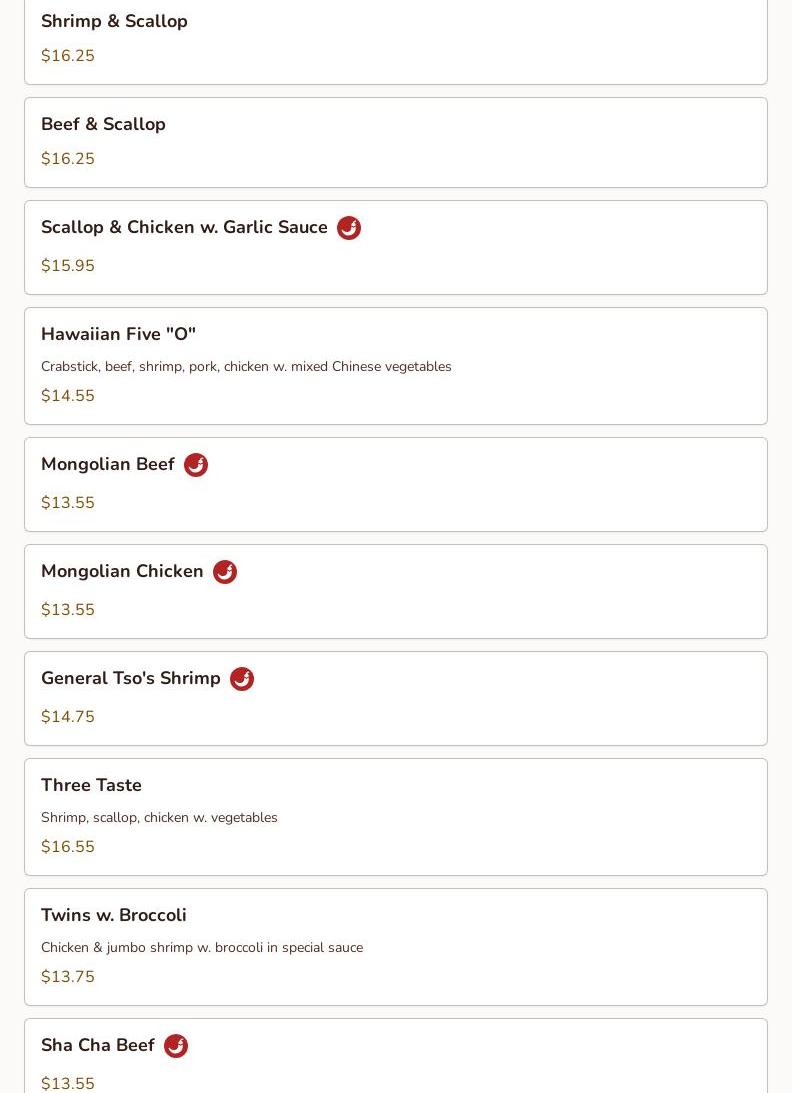Select the Mongolian Beef title
The image size is (792, 1093).
coord(107,464)
